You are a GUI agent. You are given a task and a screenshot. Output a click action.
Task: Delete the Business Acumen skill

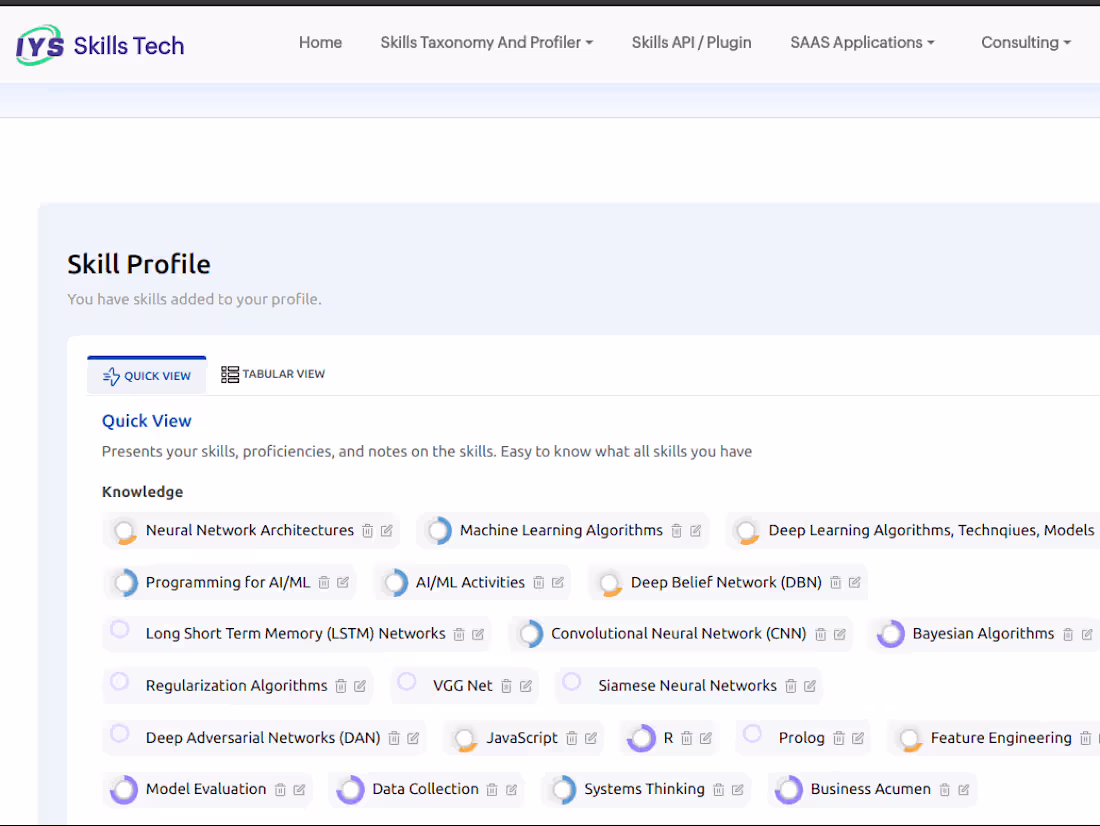945,789
